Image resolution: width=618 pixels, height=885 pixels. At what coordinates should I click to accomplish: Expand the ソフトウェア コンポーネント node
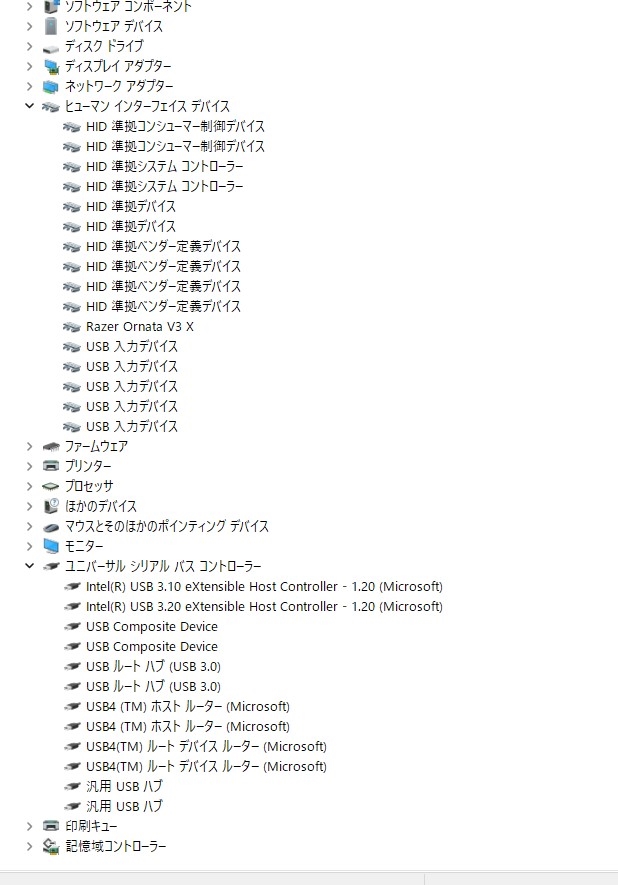coord(29,6)
